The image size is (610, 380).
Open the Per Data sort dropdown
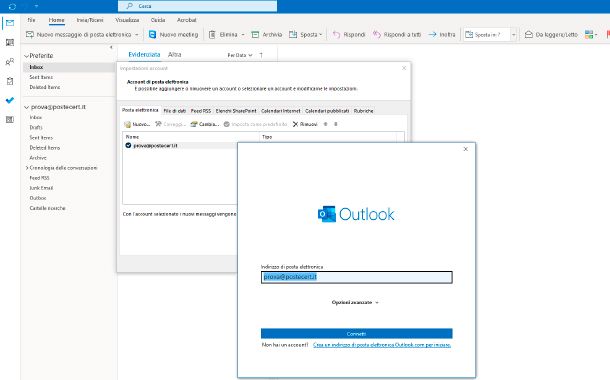tap(240, 55)
